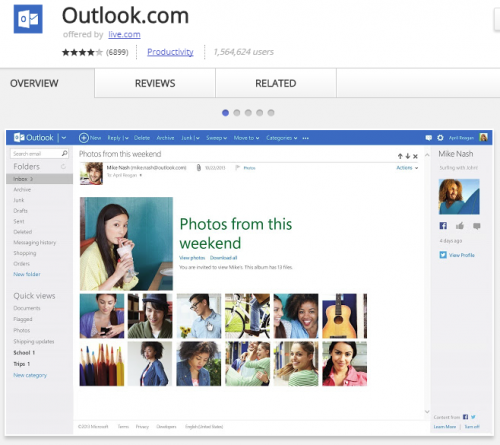The image size is (500, 445).
Task: Select the fifth carousel dot
Action: click(271, 113)
